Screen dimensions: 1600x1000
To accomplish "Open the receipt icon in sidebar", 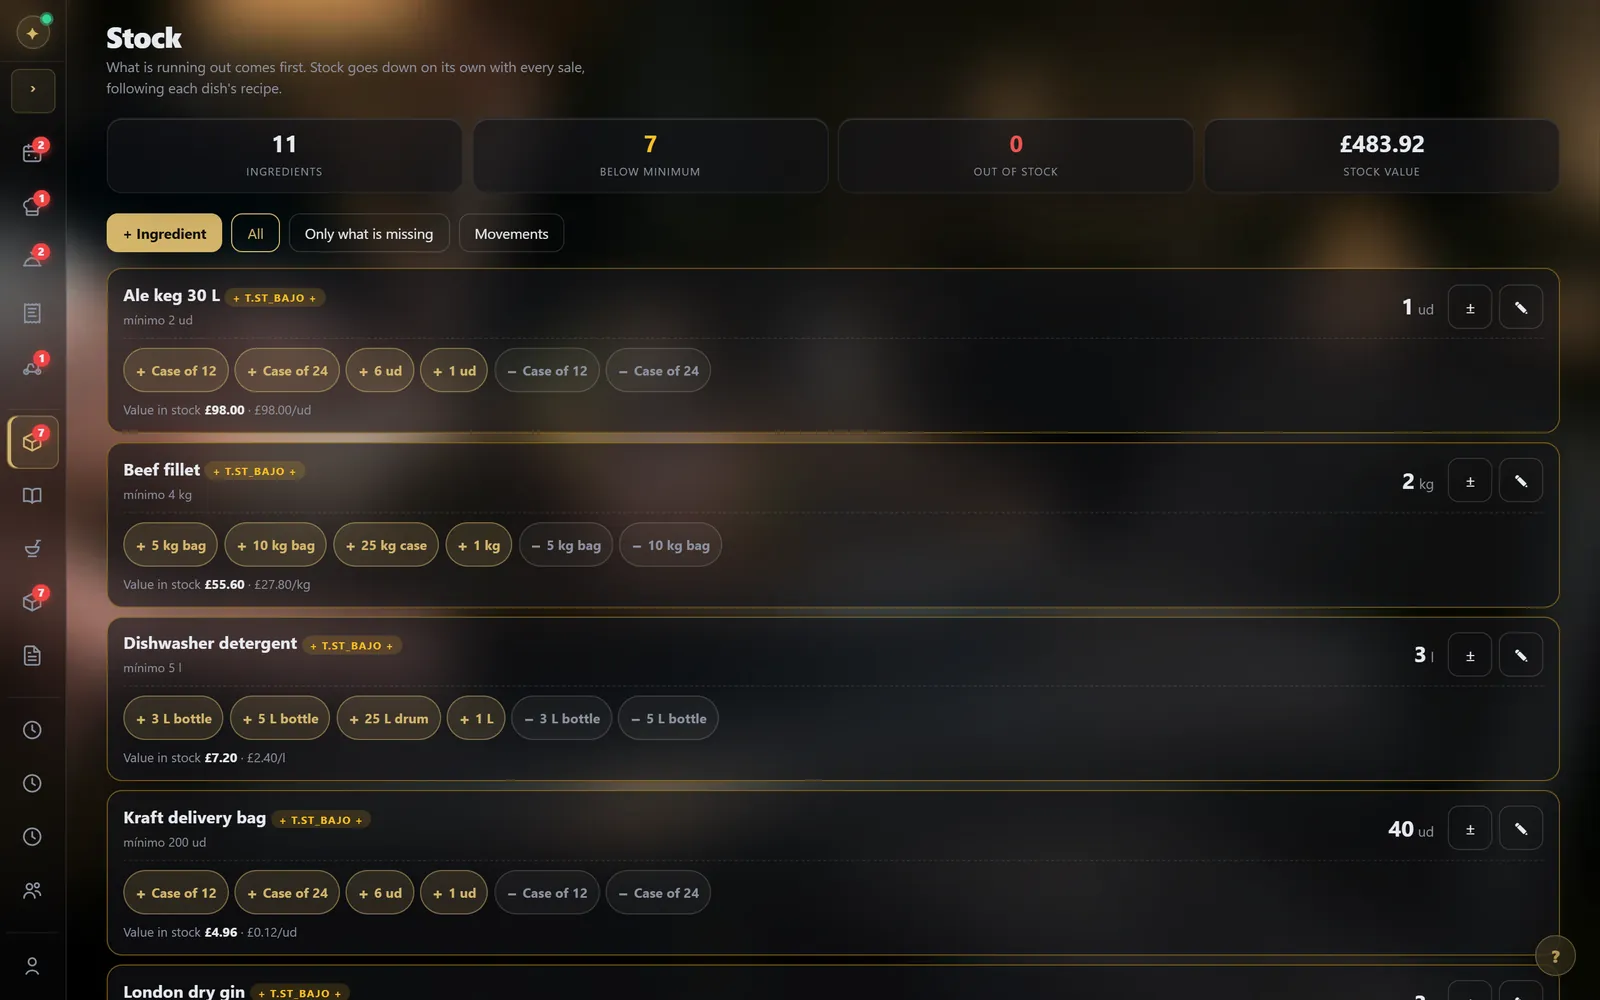I will coord(33,313).
